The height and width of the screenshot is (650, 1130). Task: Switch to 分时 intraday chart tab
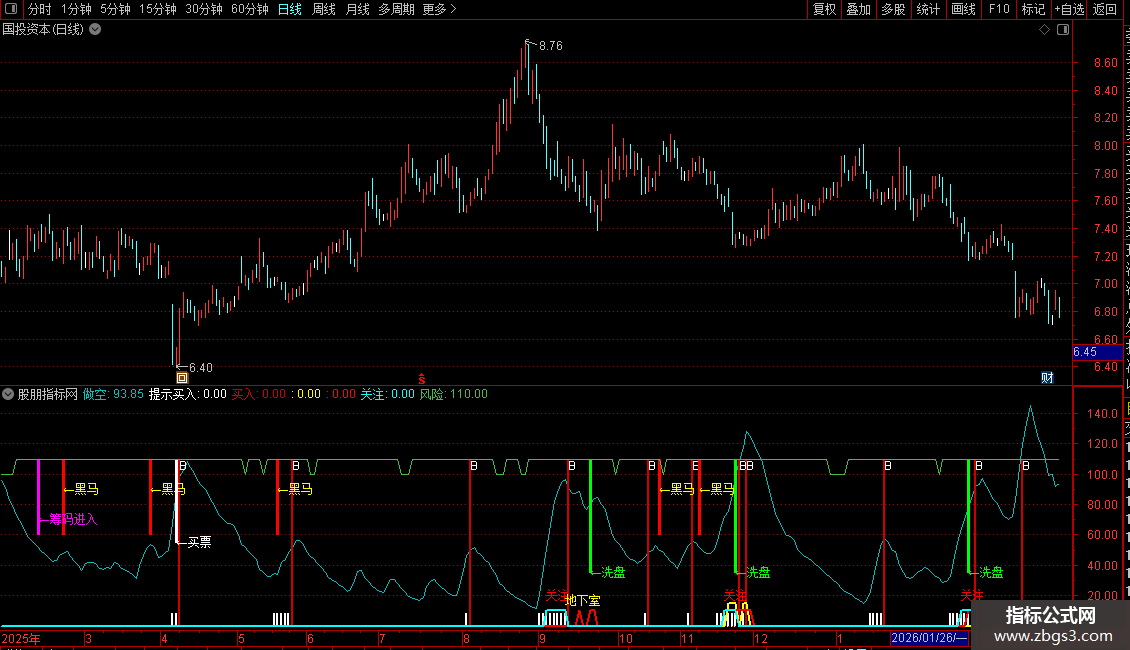(40, 9)
